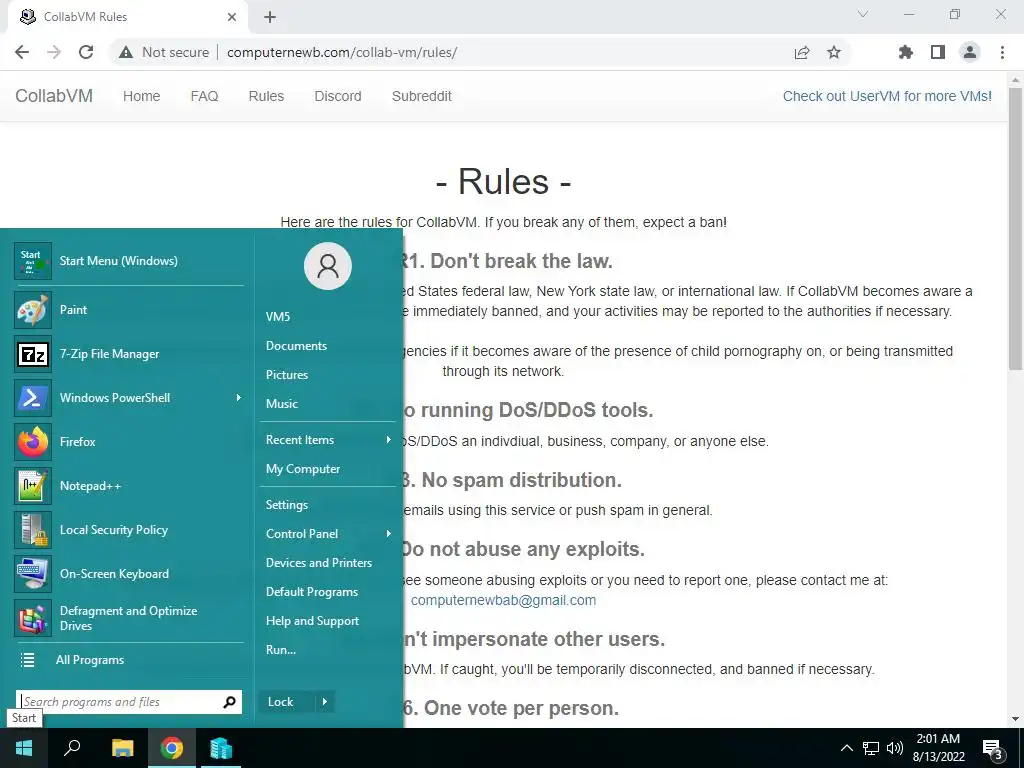Click the volume speaker tray icon
Image resolution: width=1024 pixels, height=768 pixels.
coord(895,748)
